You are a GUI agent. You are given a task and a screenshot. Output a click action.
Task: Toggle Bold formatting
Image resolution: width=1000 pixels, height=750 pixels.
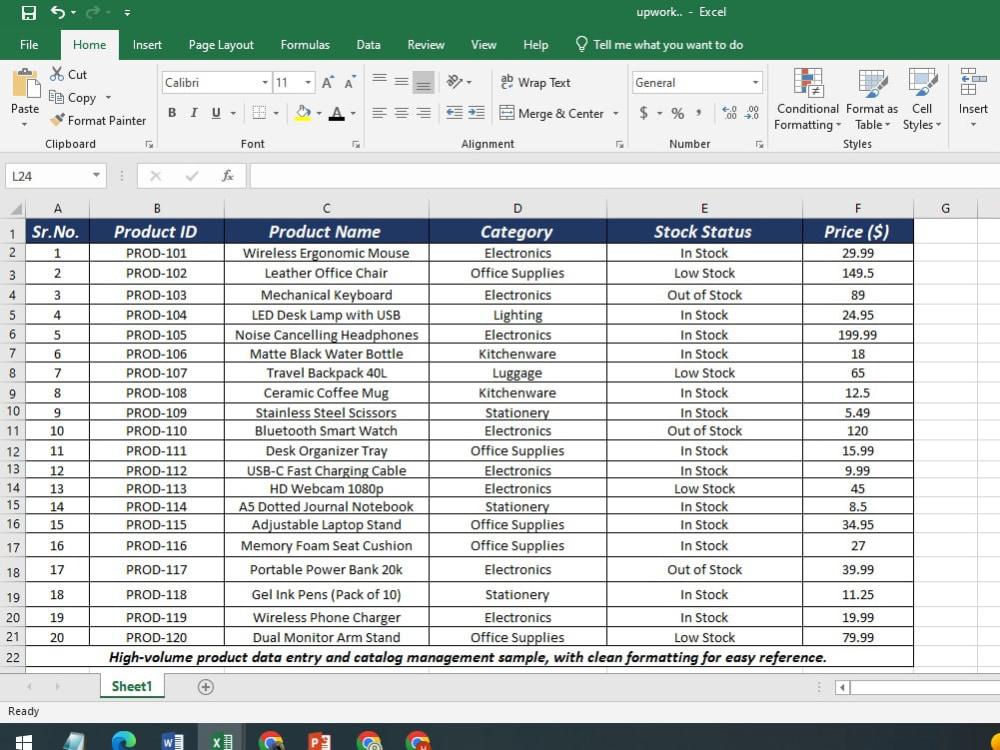pyautogui.click(x=172, y=113)
